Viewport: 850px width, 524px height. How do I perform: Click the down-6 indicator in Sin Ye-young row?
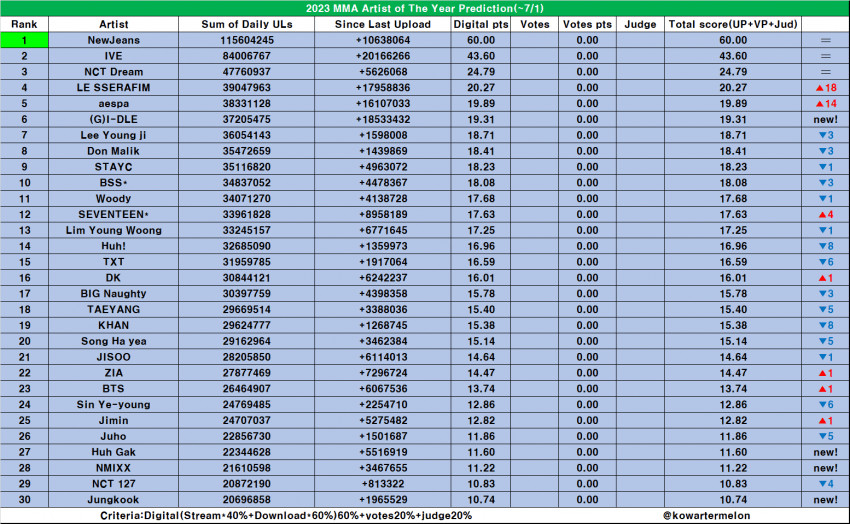(x=826, y=404)
